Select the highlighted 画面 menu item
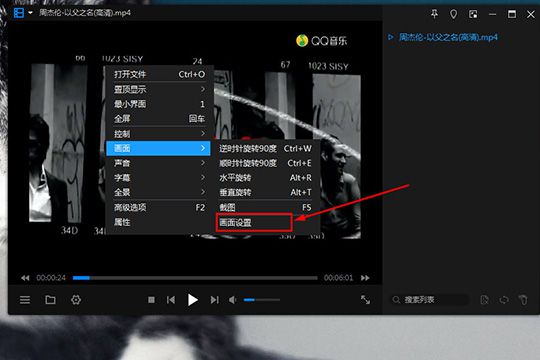This screenshot has width=540, height=360. point(158,148)
